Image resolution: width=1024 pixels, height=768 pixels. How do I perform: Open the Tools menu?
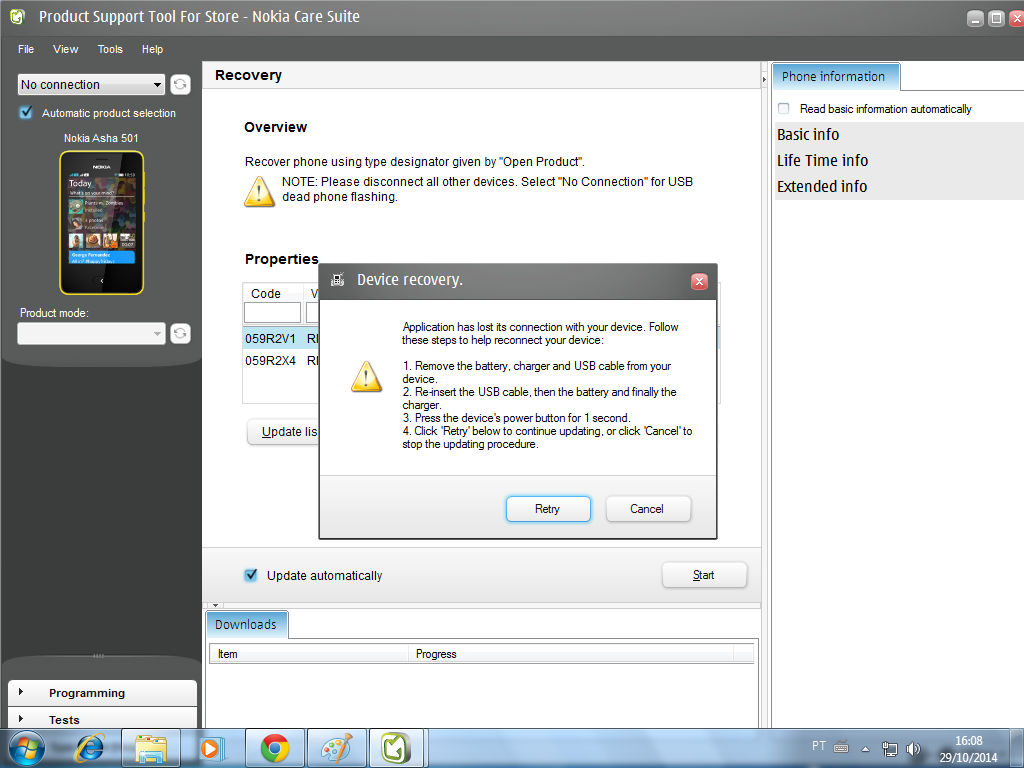point(110,49)
